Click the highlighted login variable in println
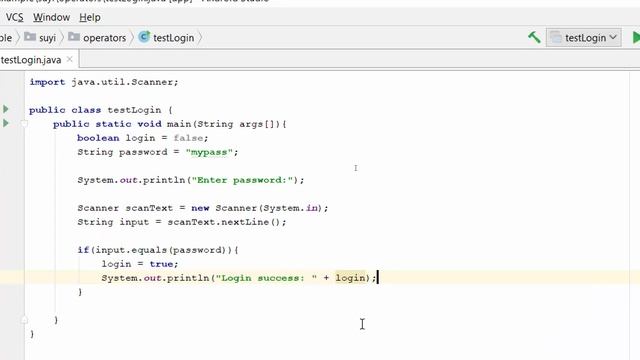Viewport: 640px width, 360px height. pos(350,278)
